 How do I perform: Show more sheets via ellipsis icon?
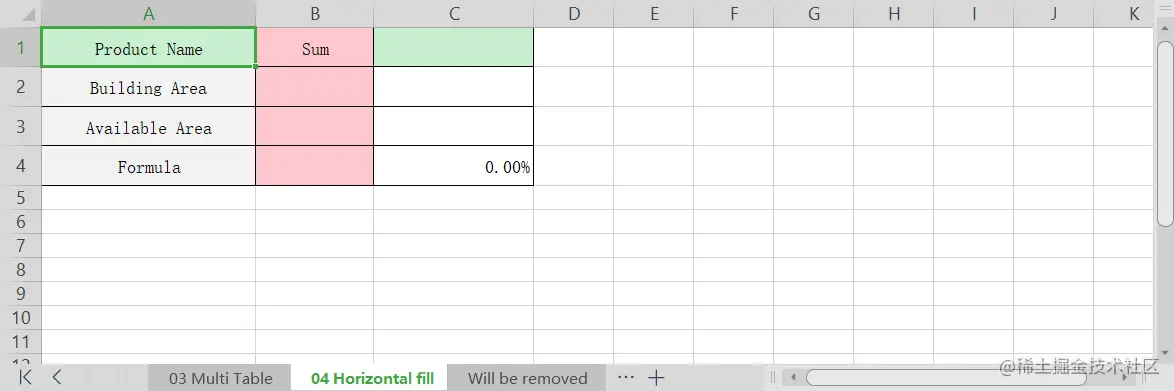pyautogui.click(x=626, y=377)
